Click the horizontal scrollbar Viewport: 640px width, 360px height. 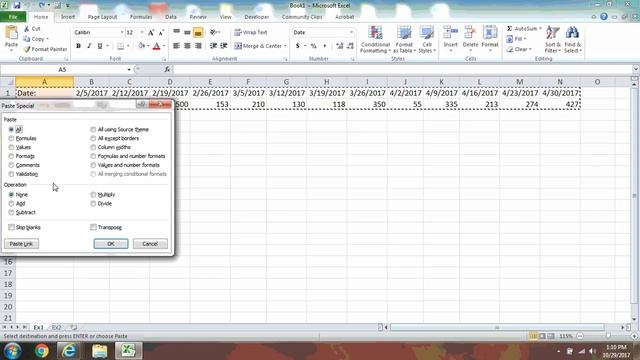[497, 327]
